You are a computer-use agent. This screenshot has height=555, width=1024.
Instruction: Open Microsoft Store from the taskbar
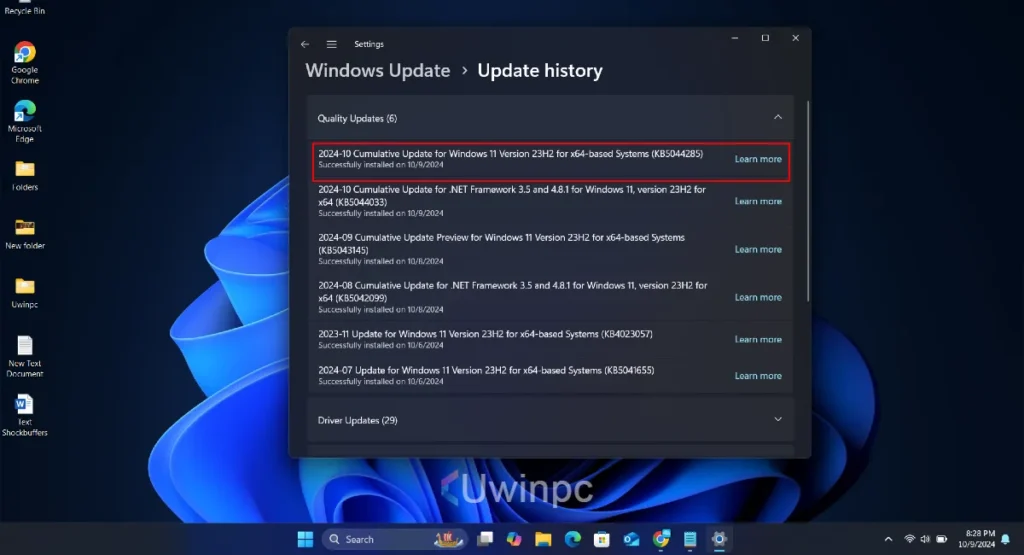(x=601, y=539)
